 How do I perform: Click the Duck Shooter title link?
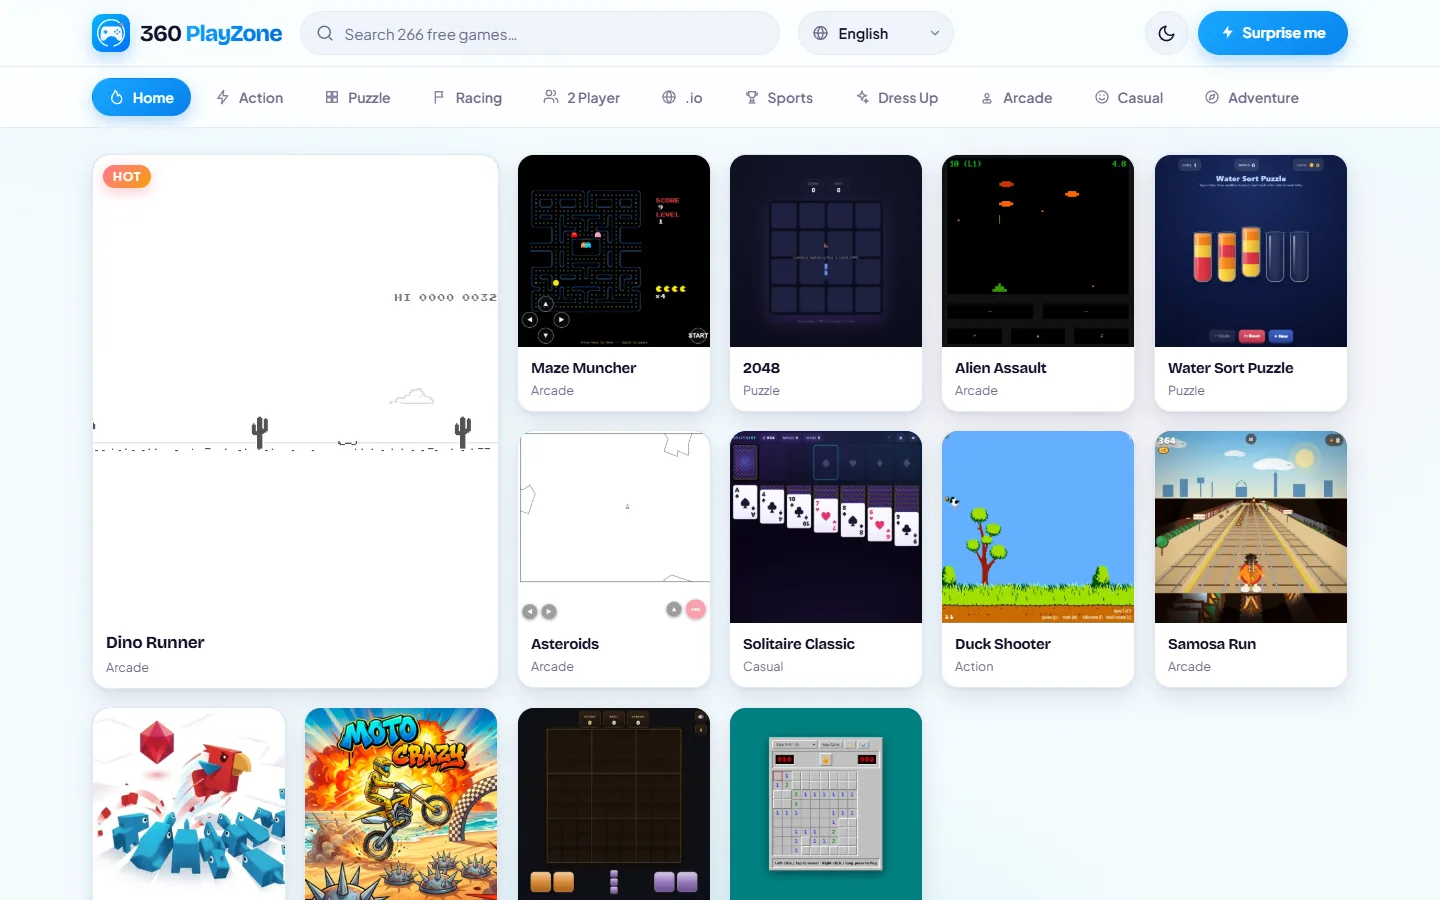pos(1003,644)
